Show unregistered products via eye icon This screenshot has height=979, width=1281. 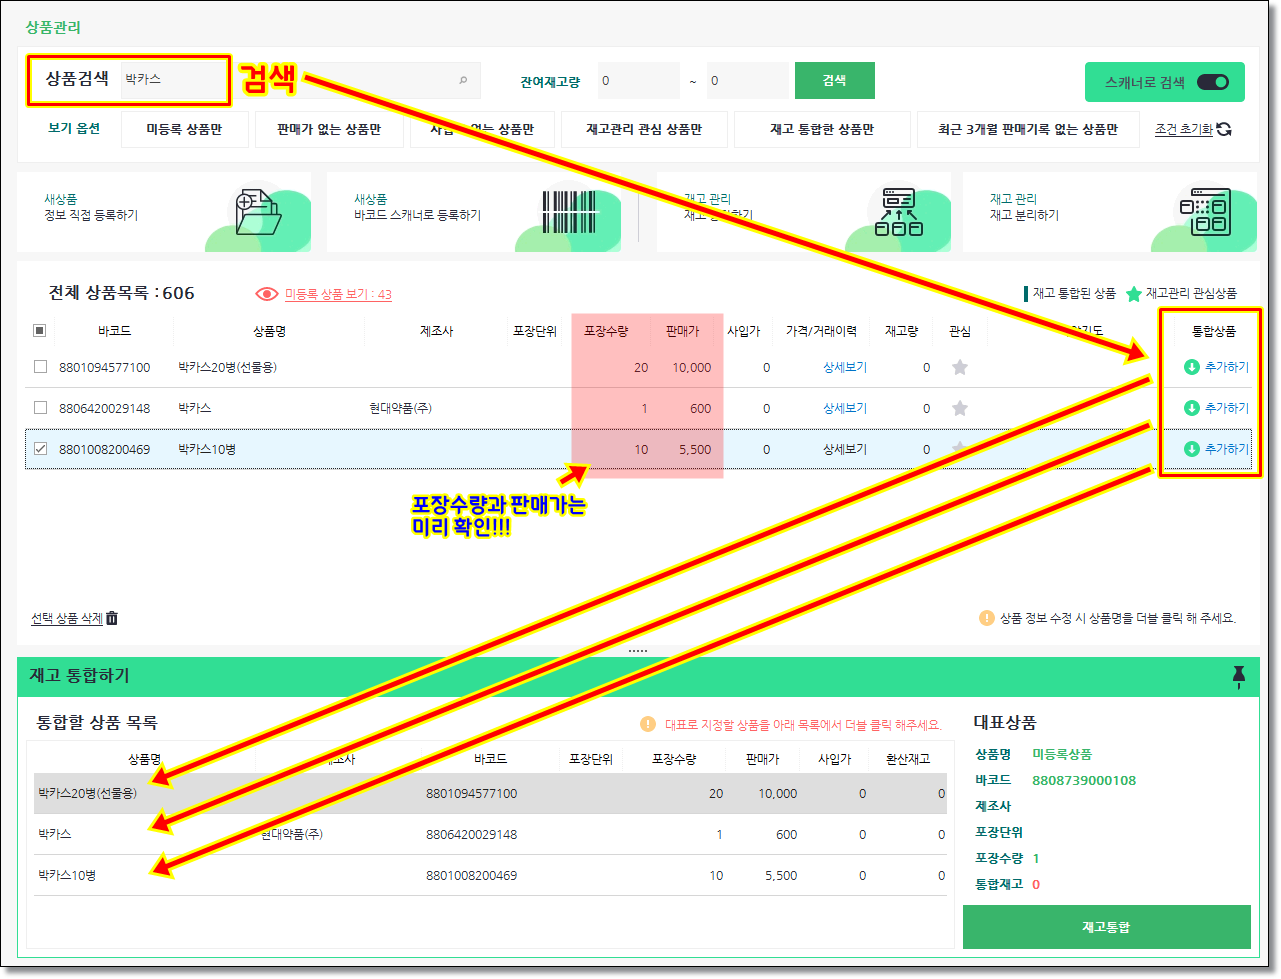(267, 294)
